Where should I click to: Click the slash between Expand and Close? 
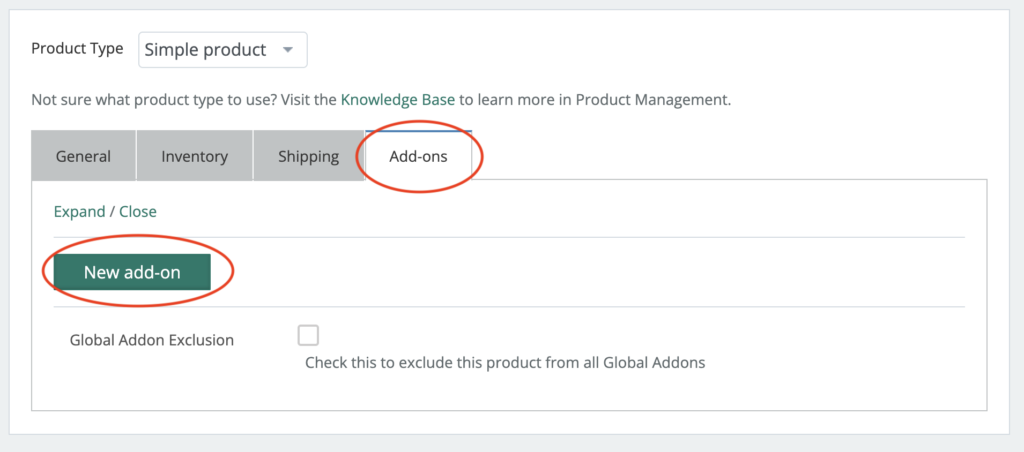(x=112, y=211)
